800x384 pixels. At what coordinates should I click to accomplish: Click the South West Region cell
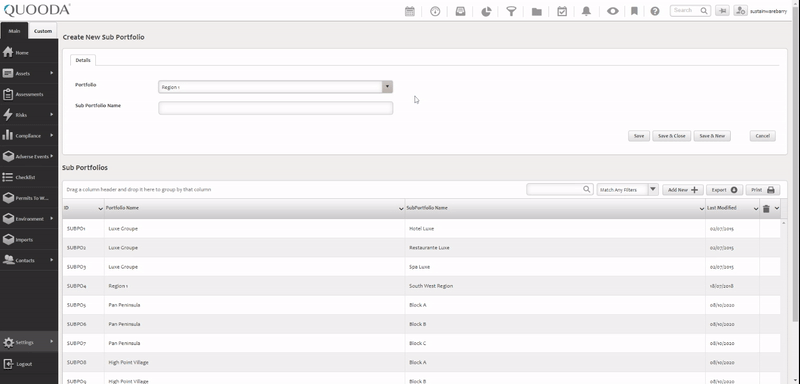[555, 286]
